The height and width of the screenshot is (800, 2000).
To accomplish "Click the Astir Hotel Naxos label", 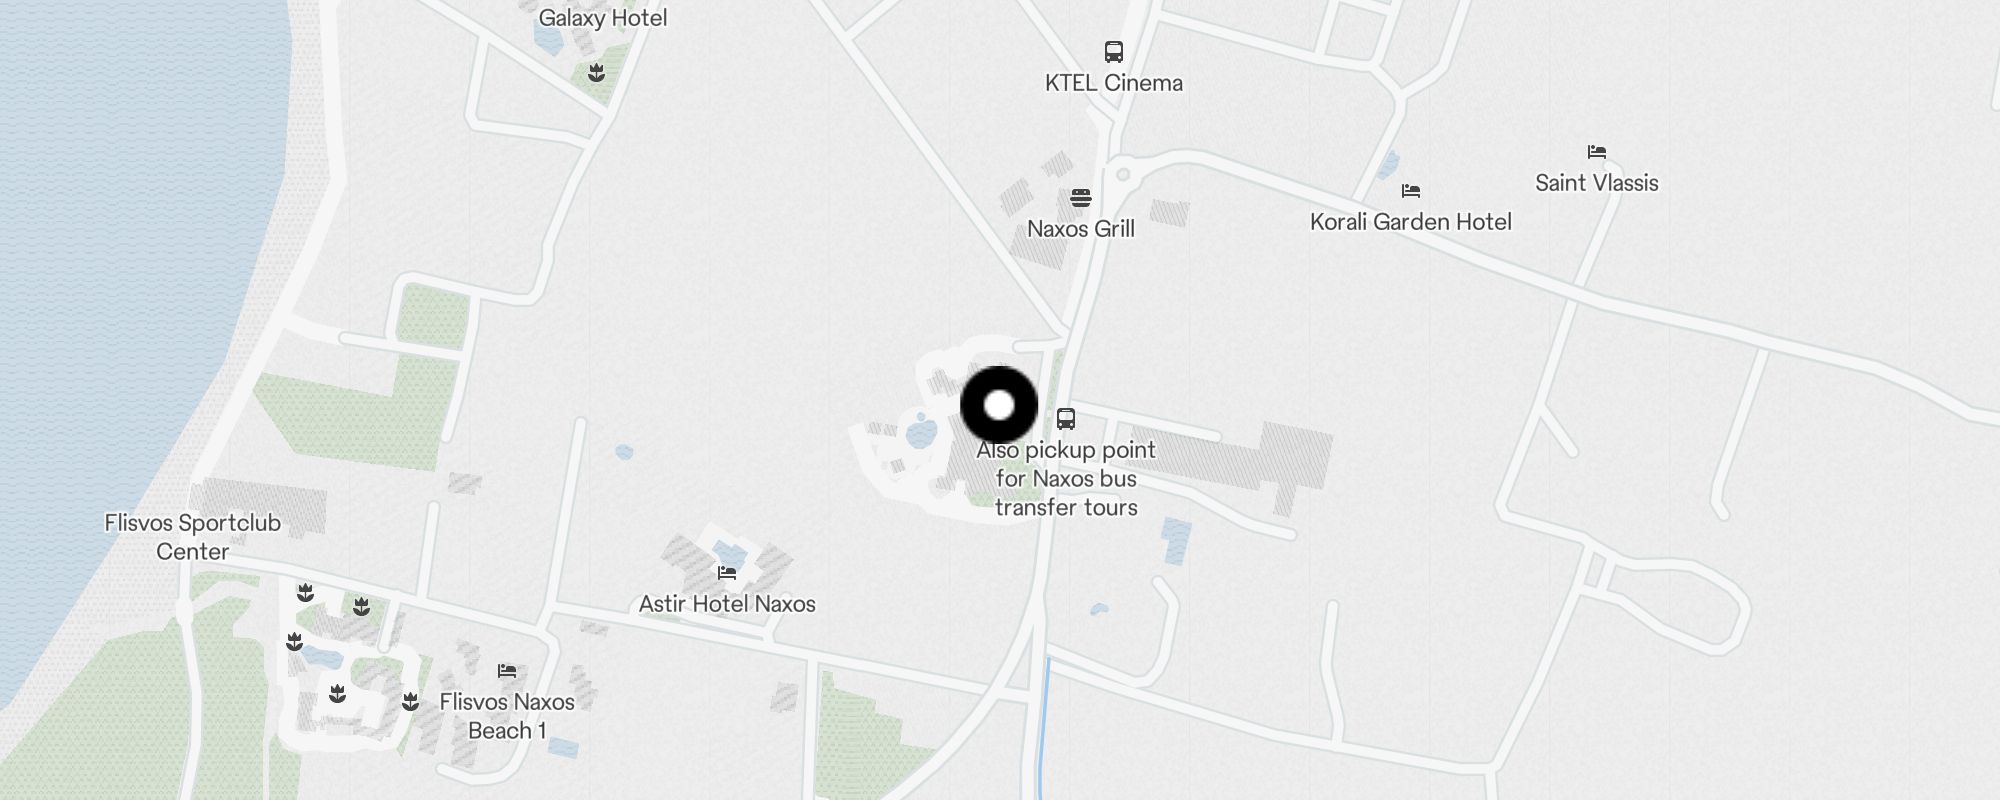I will click(x=727, y=604).
